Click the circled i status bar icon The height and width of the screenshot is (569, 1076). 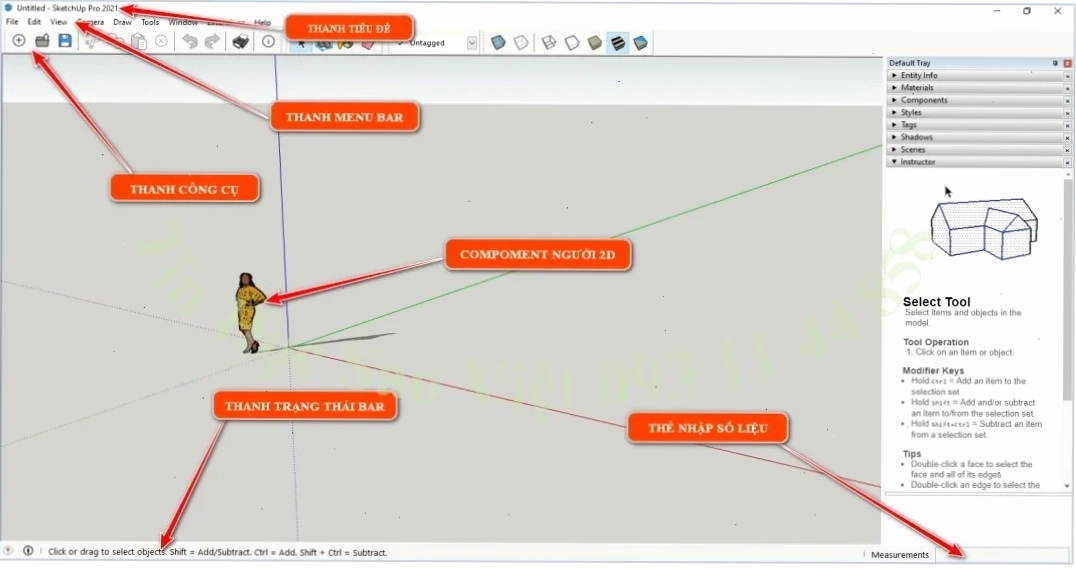(x=28, y=550)
